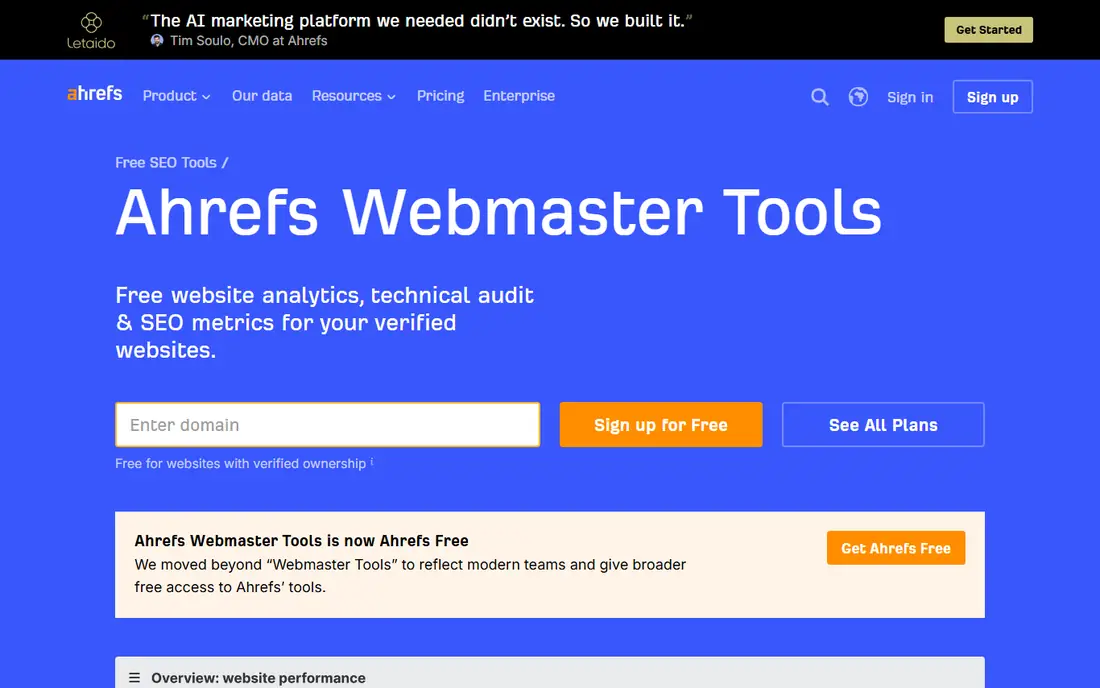Screen dimensions: 1100x688
Task: Click the Sign in link
Action: (x=910, y=97)
